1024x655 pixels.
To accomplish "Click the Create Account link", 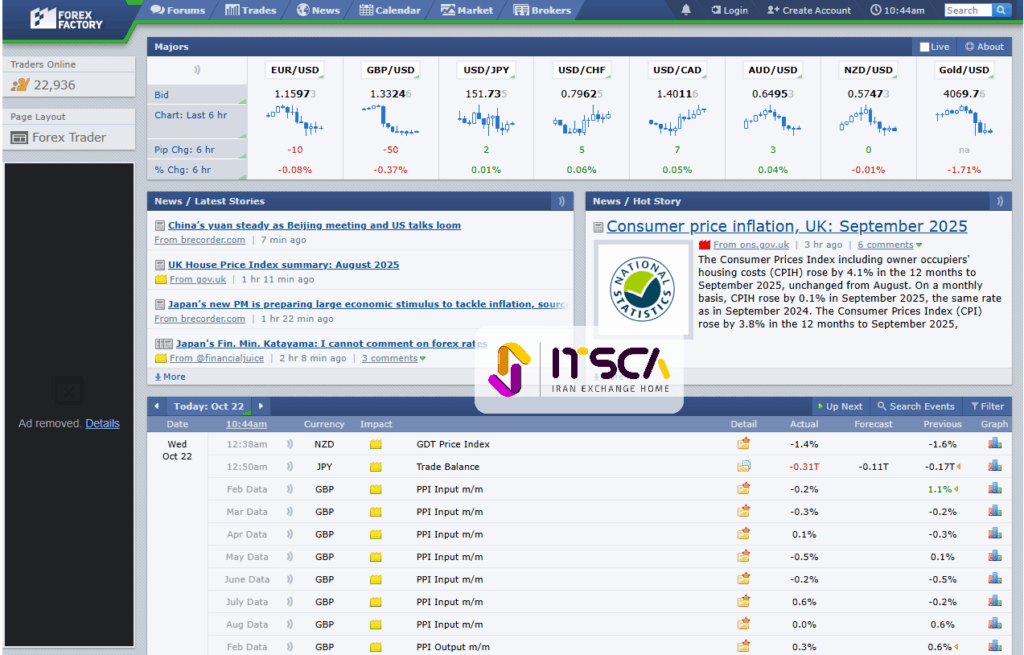I will click(810, 10).
